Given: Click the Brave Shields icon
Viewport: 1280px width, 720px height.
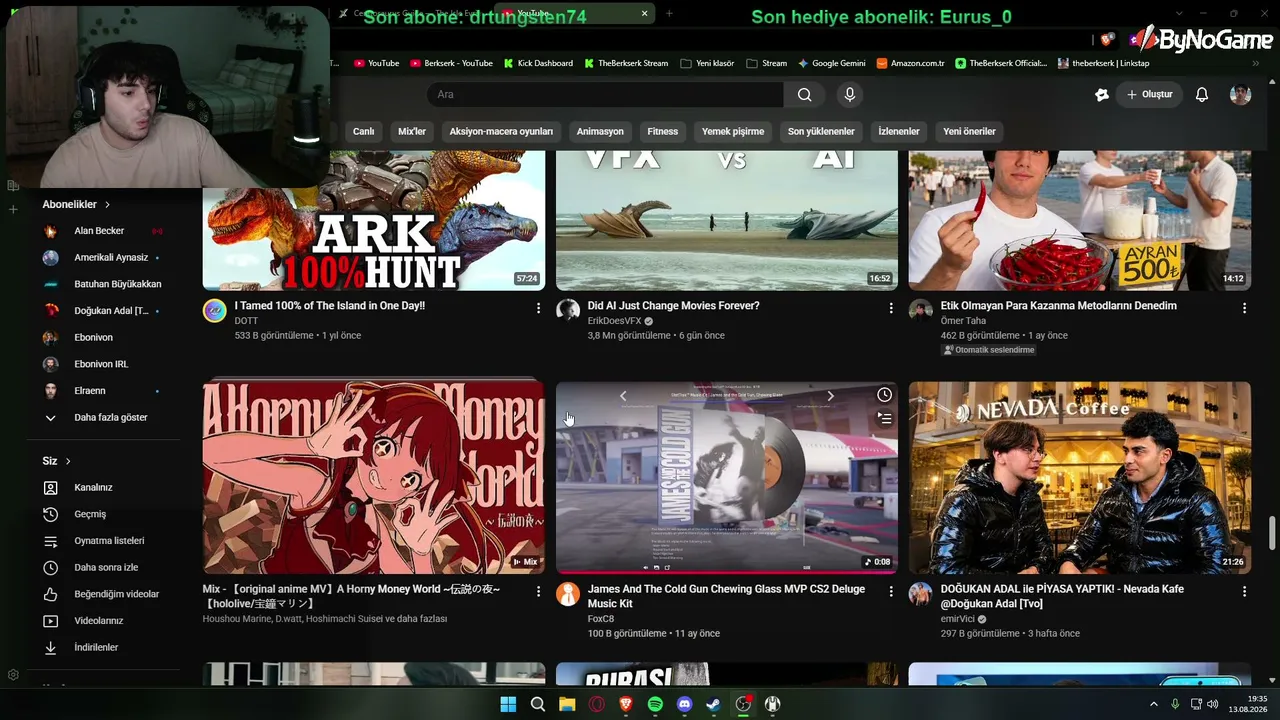Looking at the screenshot, I should point(1106,40).
